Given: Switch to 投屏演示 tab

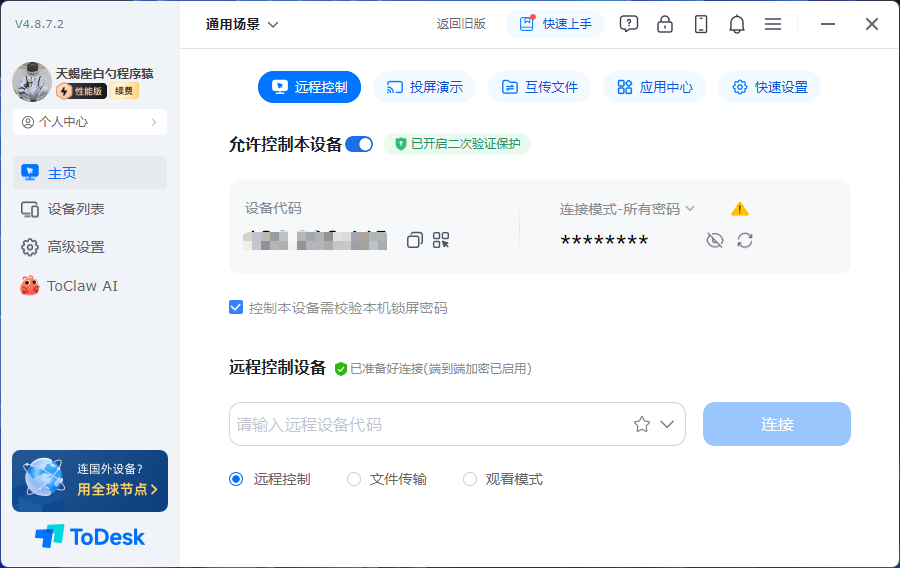Looking at the screenshot, I should (x=425, y=87).
